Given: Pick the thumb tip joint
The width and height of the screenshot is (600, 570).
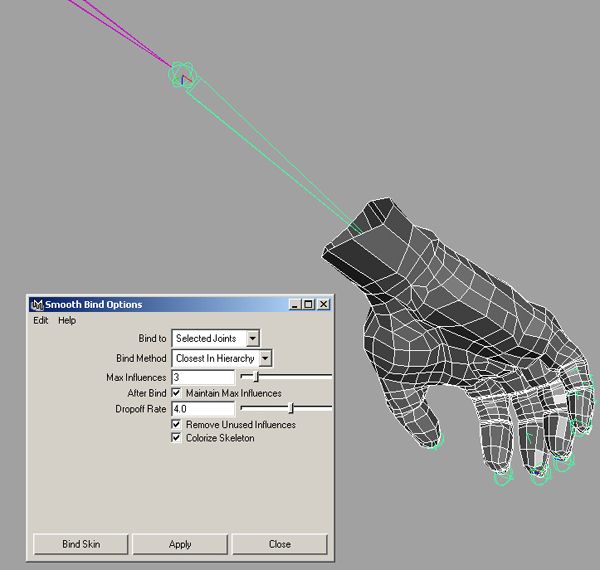Looking at the screenshot, I should pos(432,442).
